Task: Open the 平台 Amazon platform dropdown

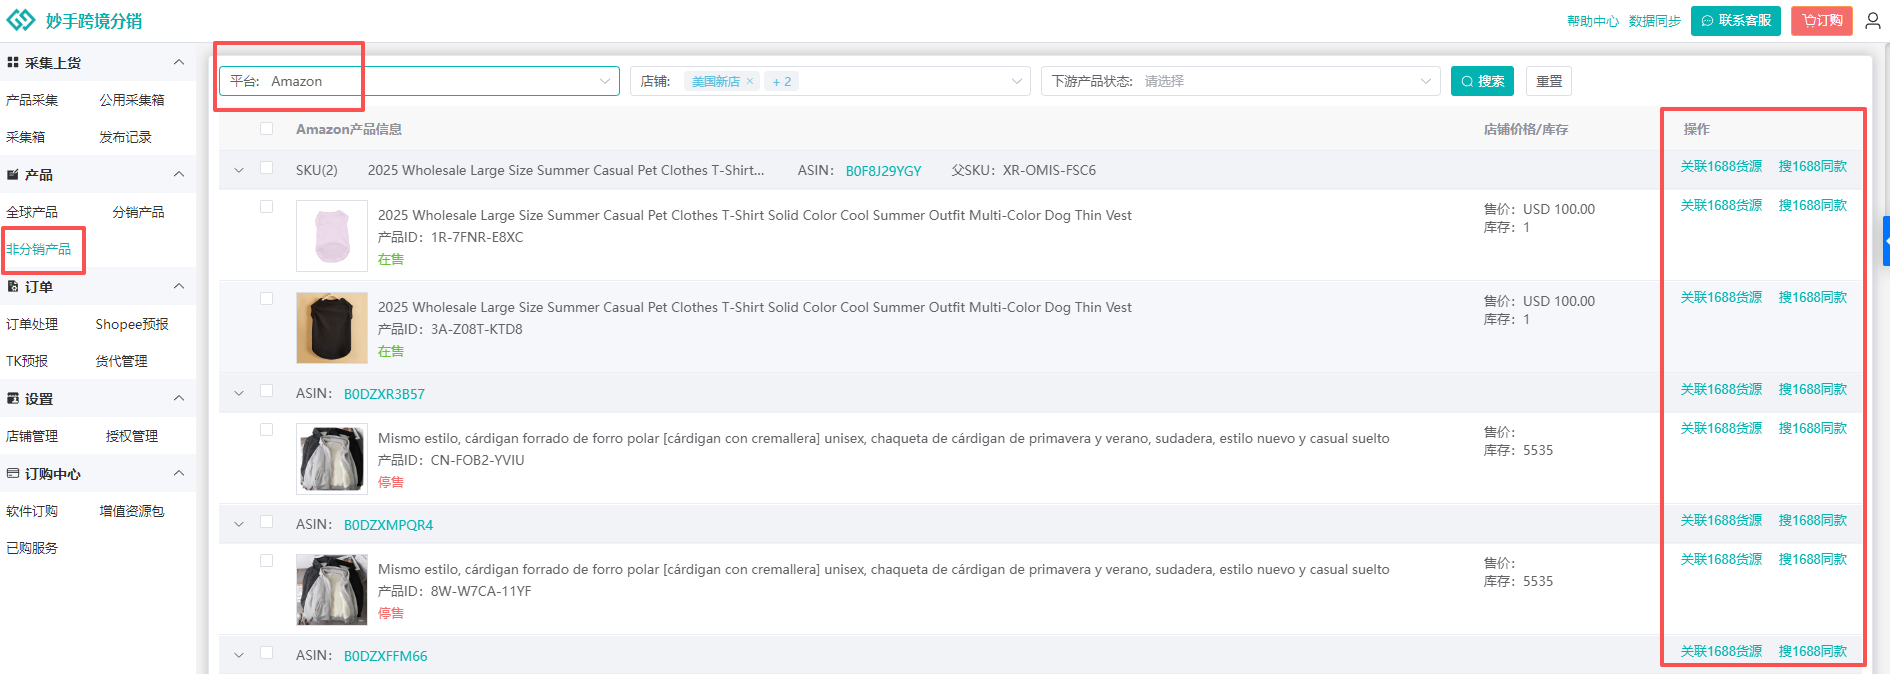Action: [419, 82]
